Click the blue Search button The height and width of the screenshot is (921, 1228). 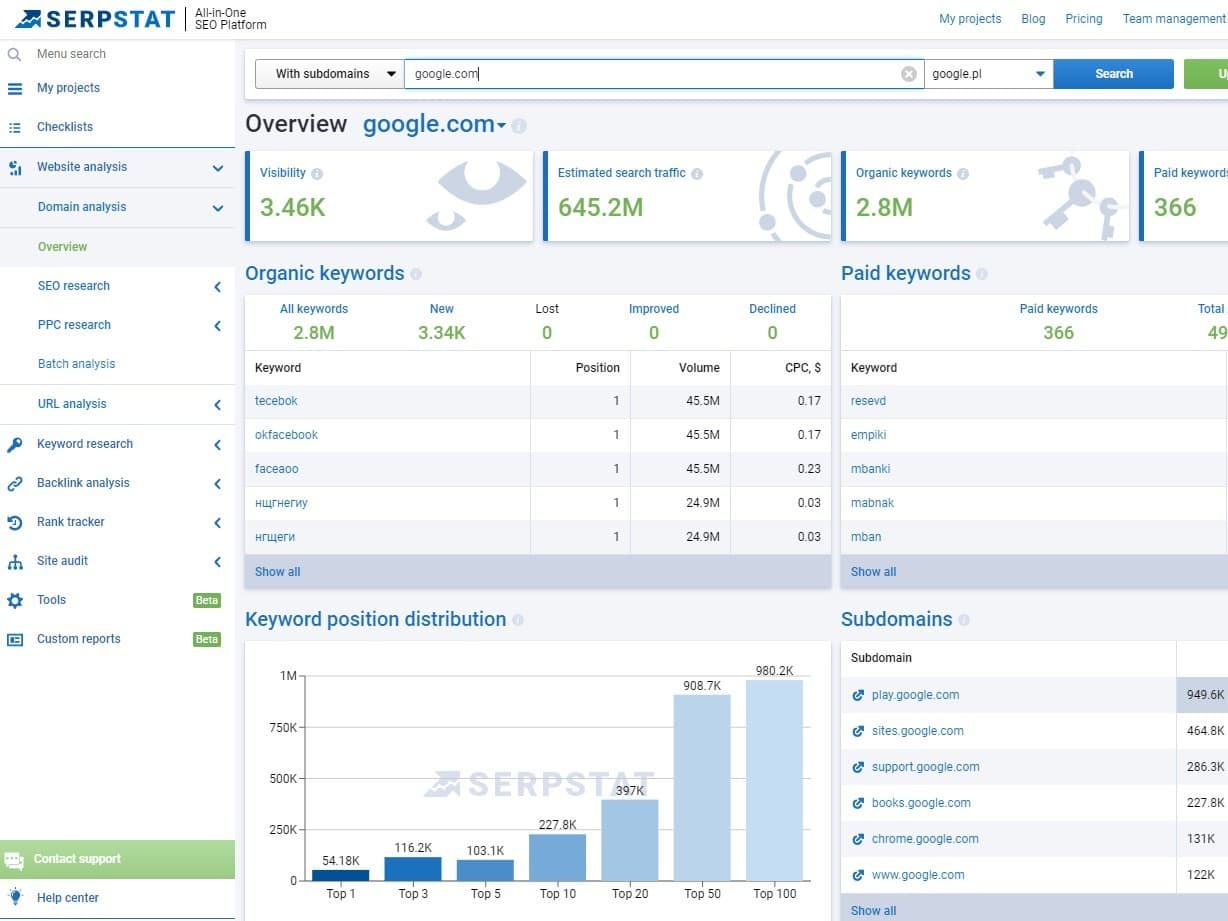[x=1113, y=73]
